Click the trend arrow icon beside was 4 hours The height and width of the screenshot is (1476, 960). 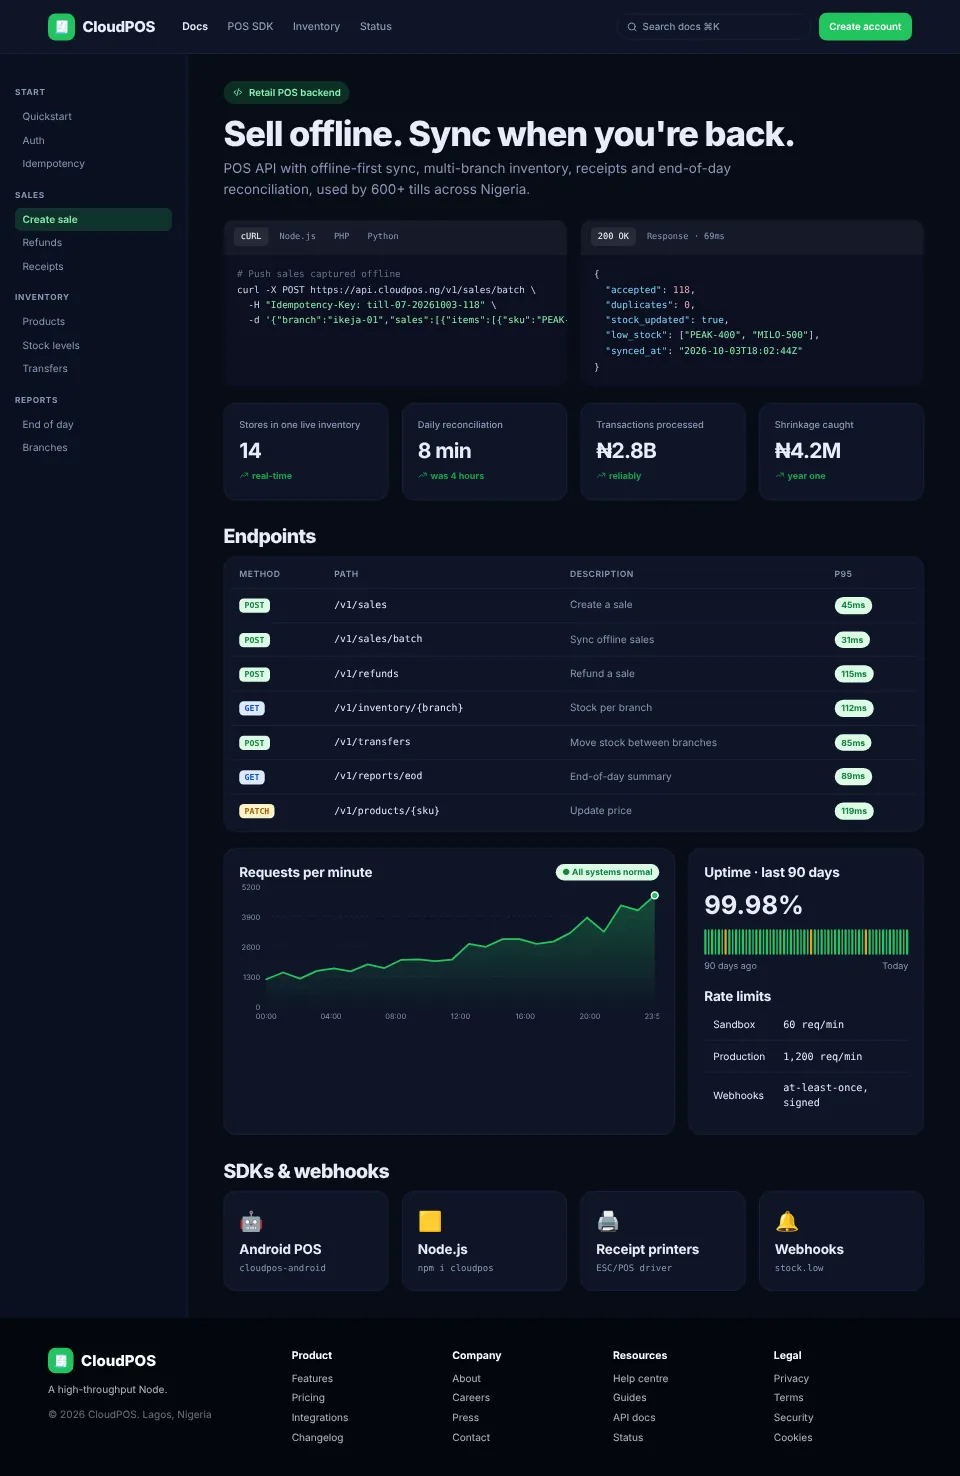pyautogui.click(x=422, y=476)
